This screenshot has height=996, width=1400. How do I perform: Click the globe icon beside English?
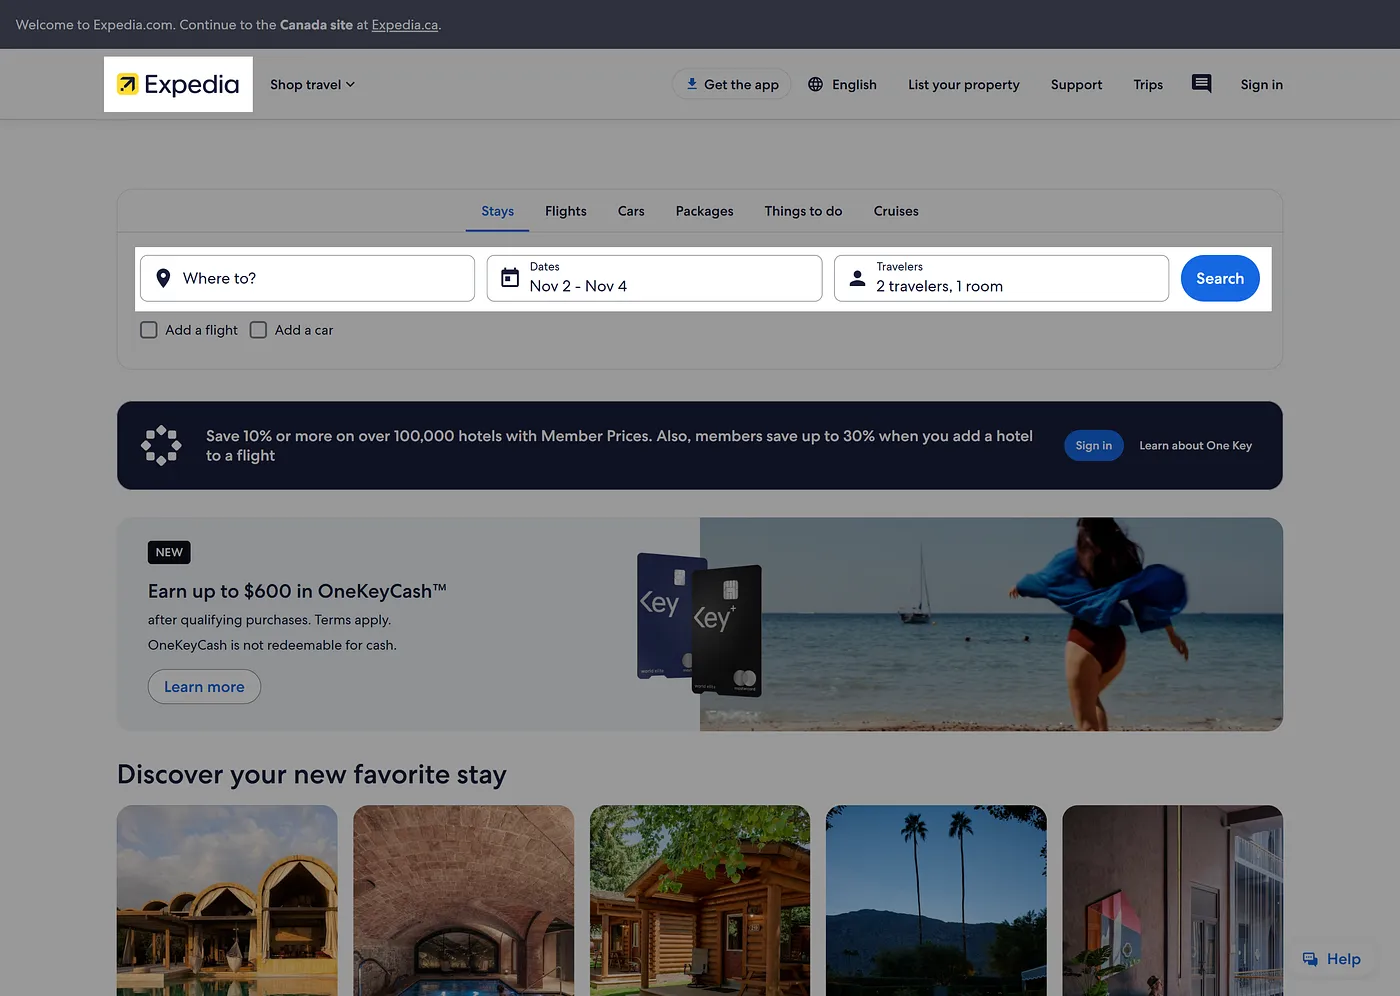click(815, 85)
